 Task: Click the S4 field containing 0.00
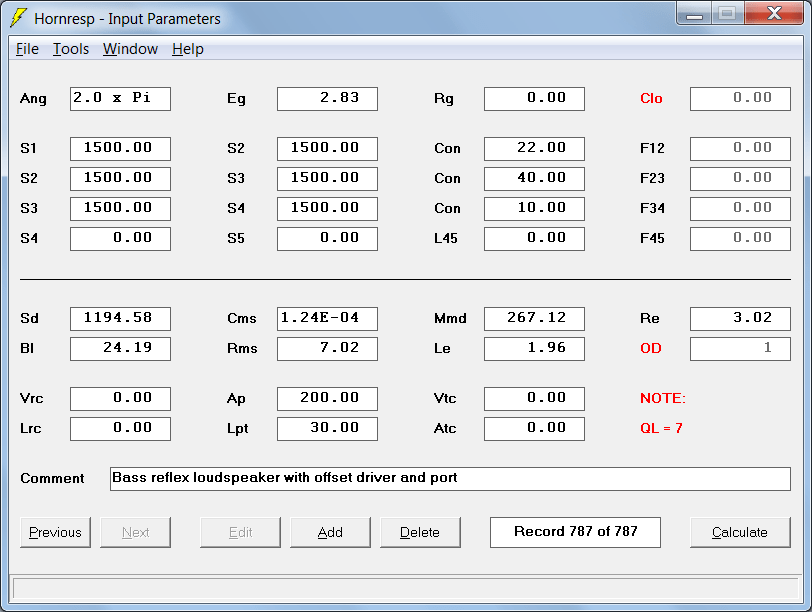point(120,239)
